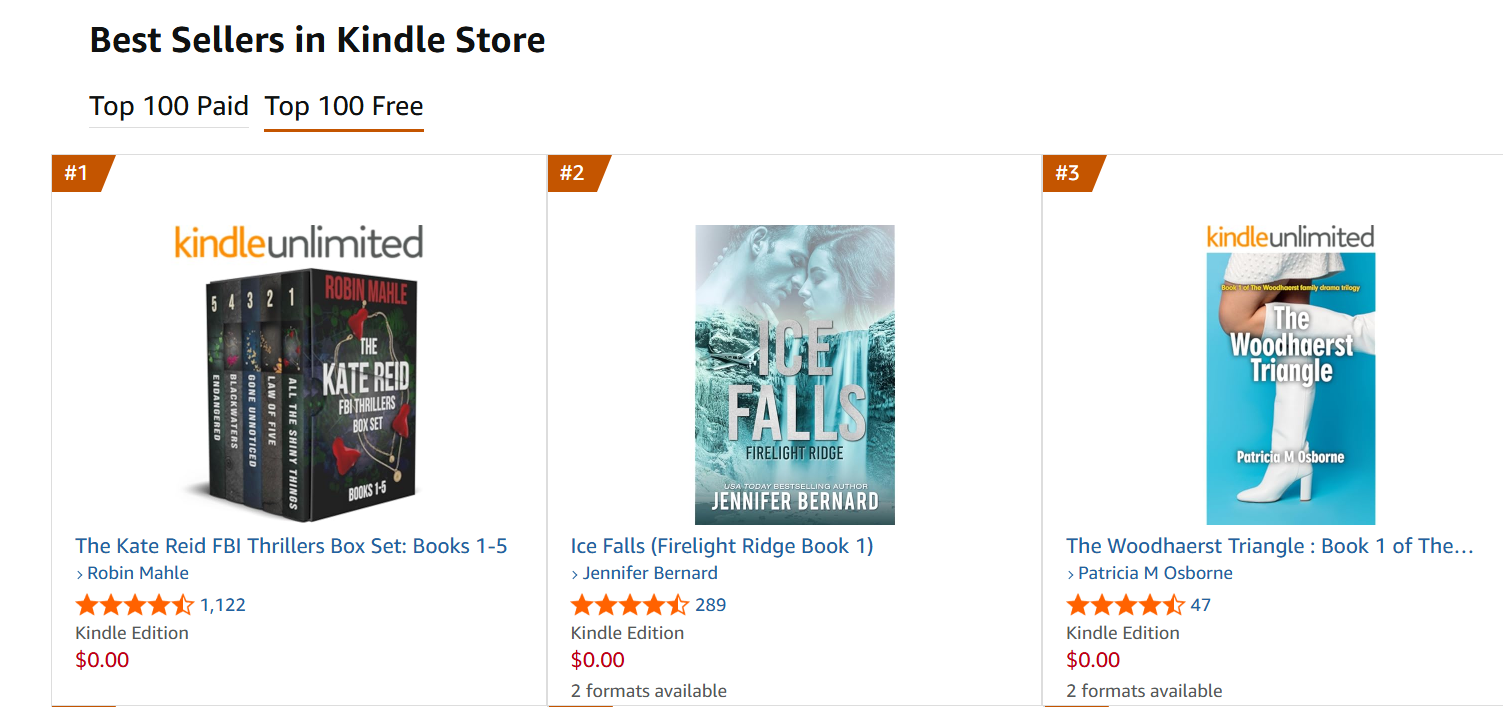
Task: Click the Ice Falls book cover
Action: (x=794, y=375)
